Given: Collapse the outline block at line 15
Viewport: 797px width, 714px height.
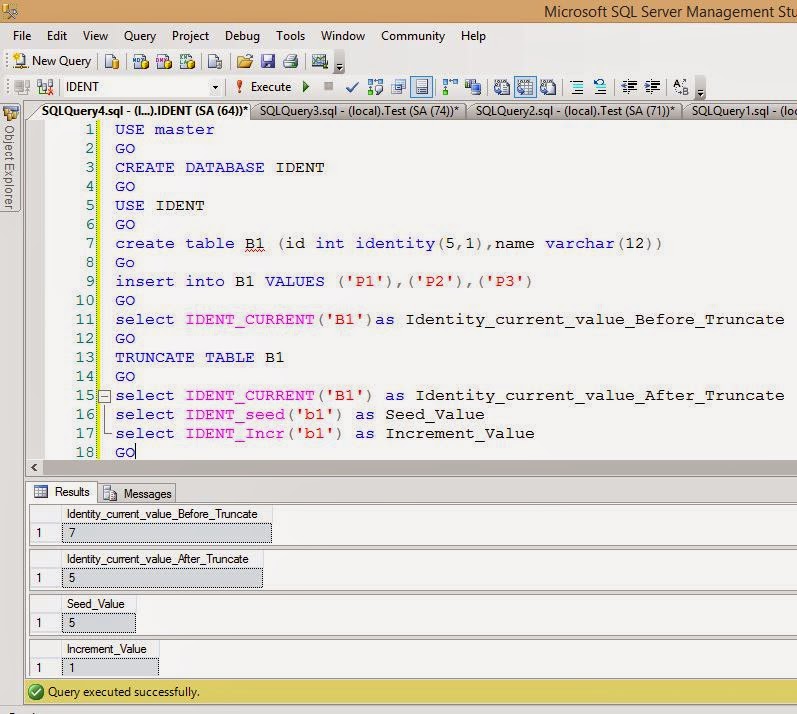Looking at the screenshot, I should point(104,396).
